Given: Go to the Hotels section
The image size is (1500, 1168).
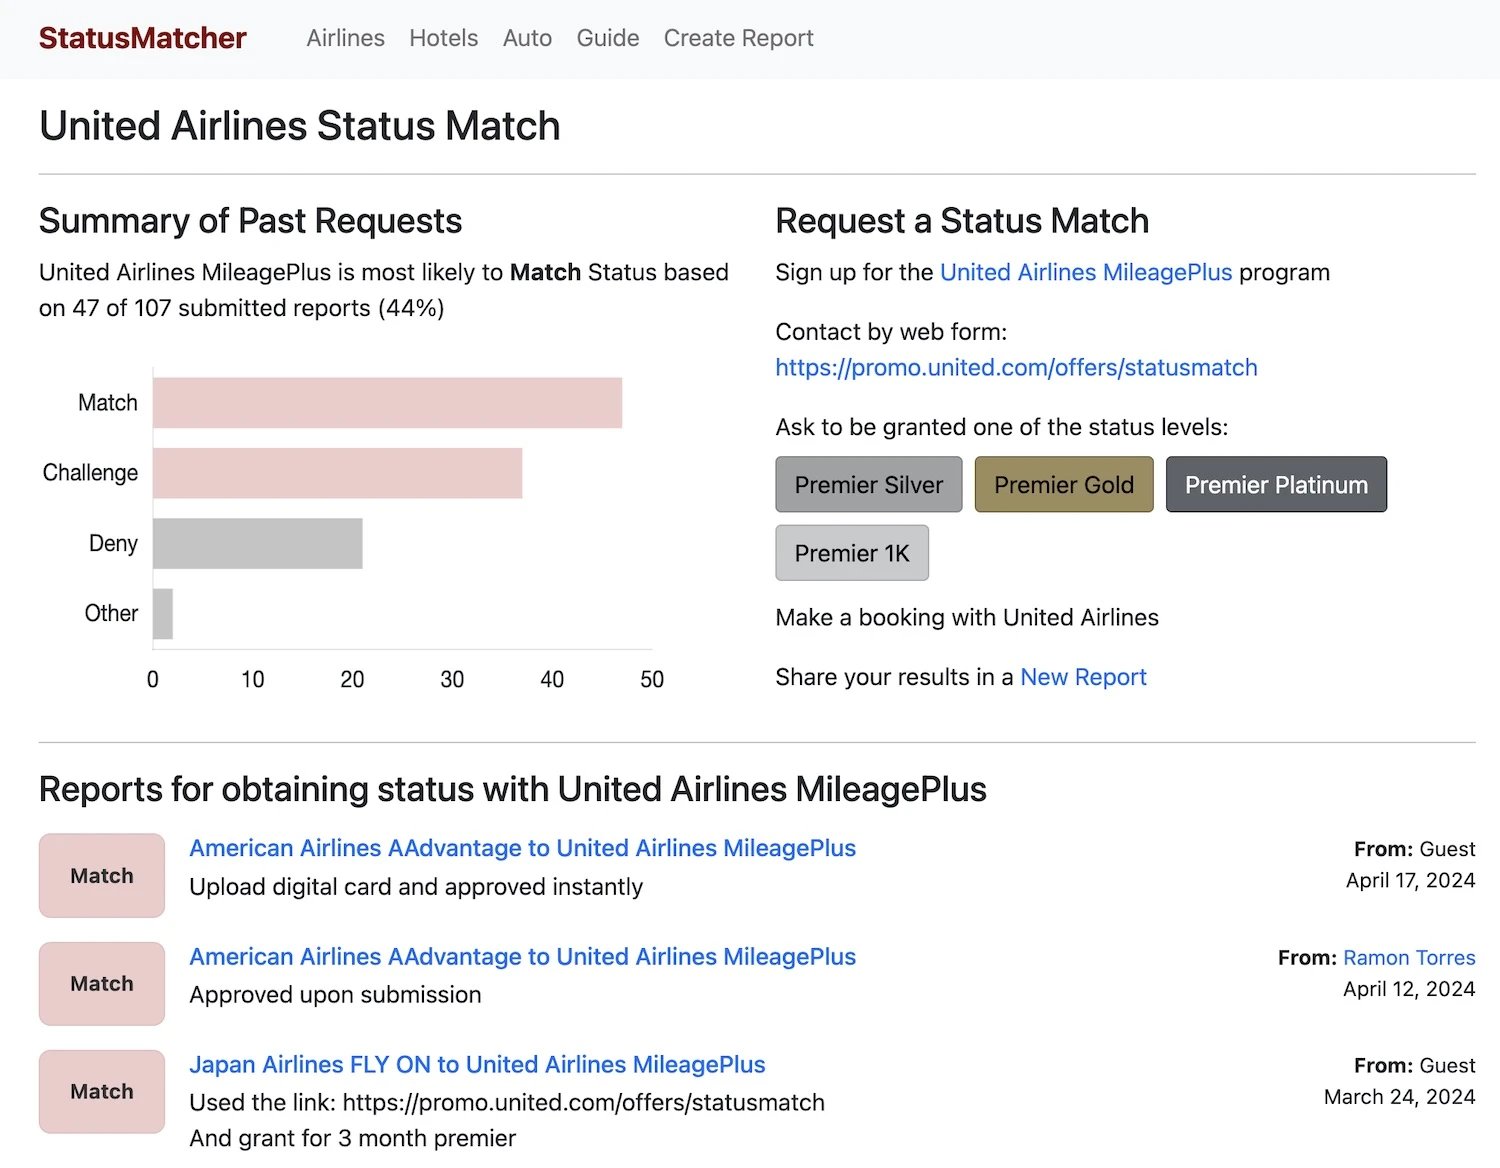Looking at the screenshot, I should click(x=443, y=38).
